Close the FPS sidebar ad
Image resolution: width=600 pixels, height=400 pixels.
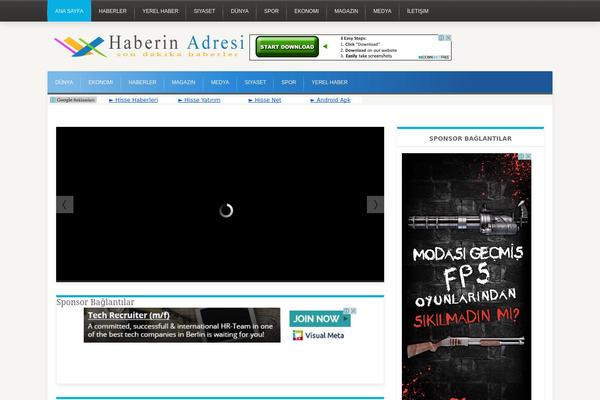coord(528,156)
